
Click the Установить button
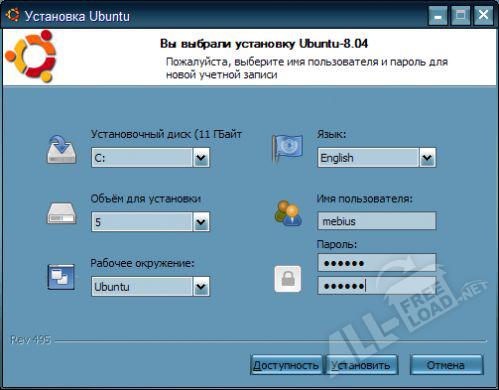362,365
